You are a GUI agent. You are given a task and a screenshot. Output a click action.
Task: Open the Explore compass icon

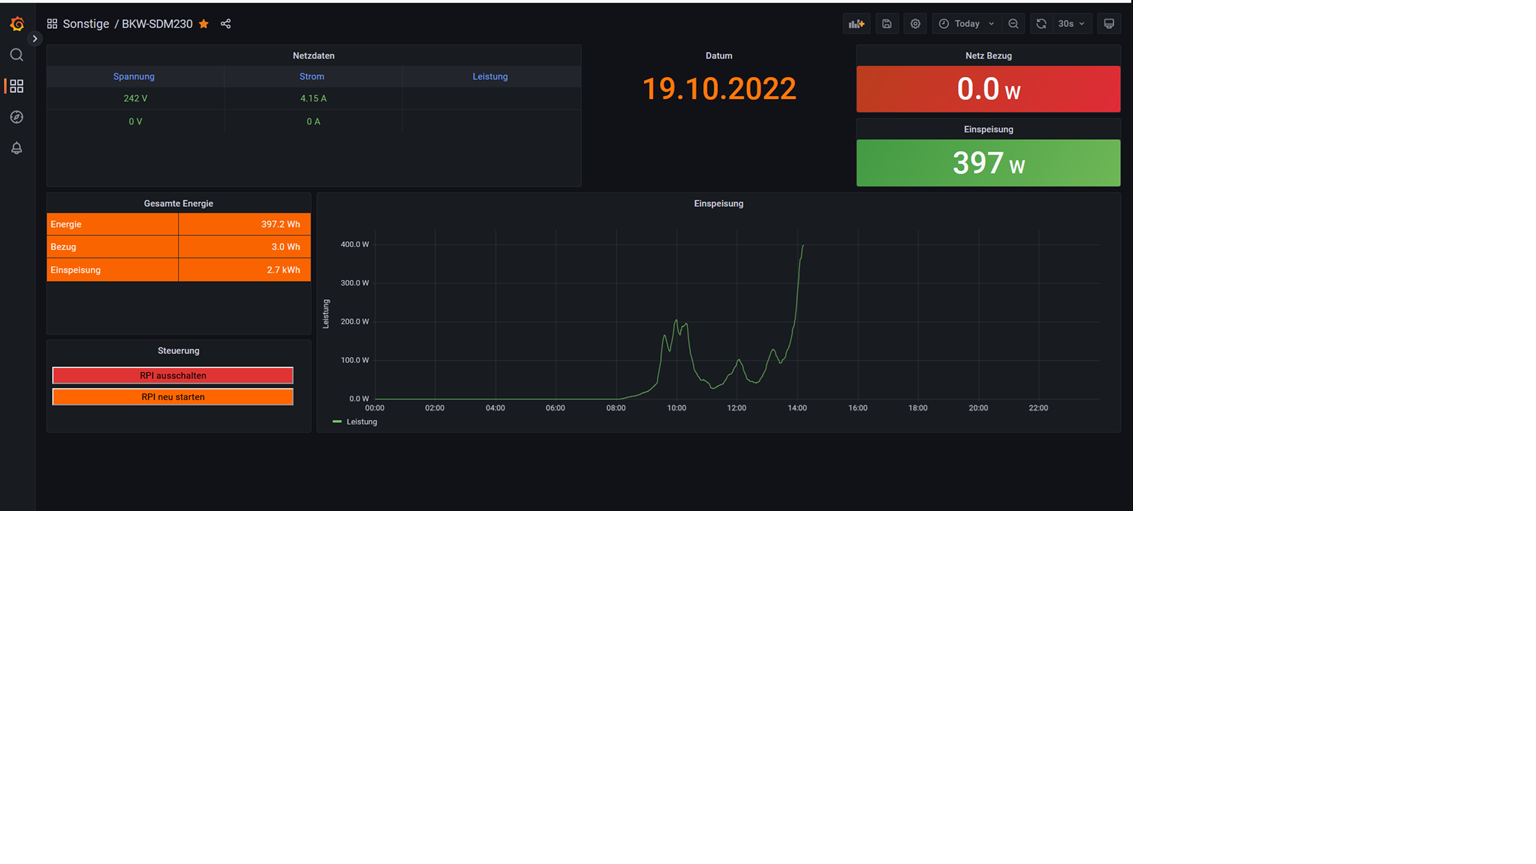point(17,118)
